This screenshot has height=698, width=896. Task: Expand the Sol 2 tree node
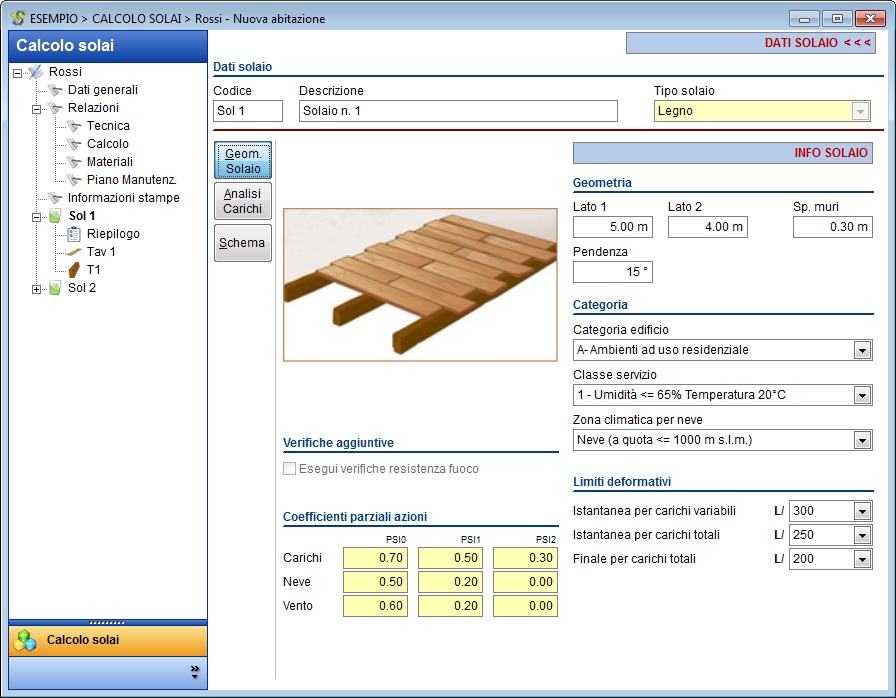pyautogui.click(x=37, y=289)
